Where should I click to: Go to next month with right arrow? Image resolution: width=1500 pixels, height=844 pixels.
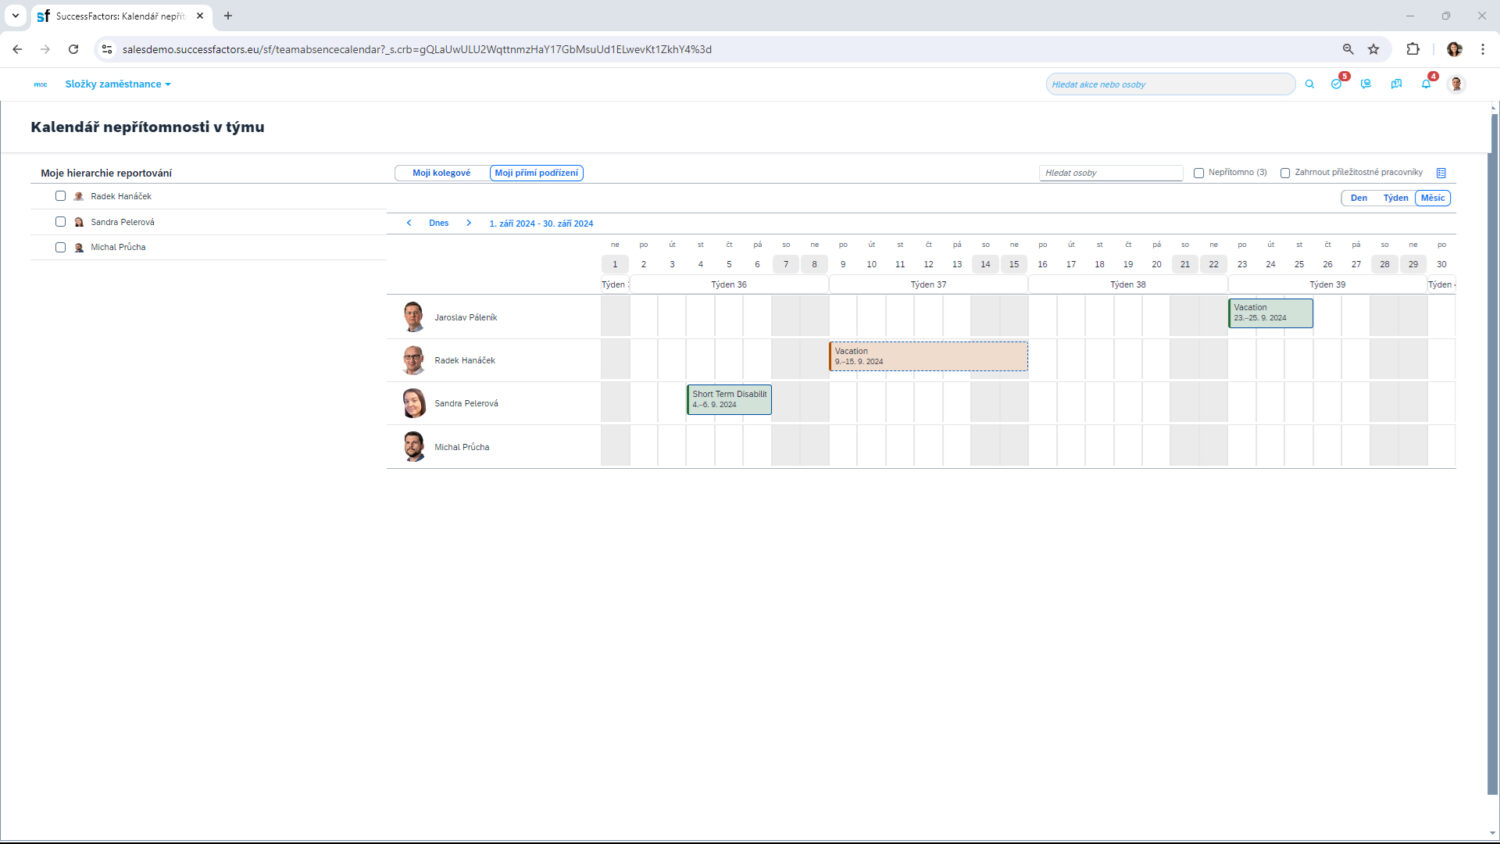pos(468,223)
